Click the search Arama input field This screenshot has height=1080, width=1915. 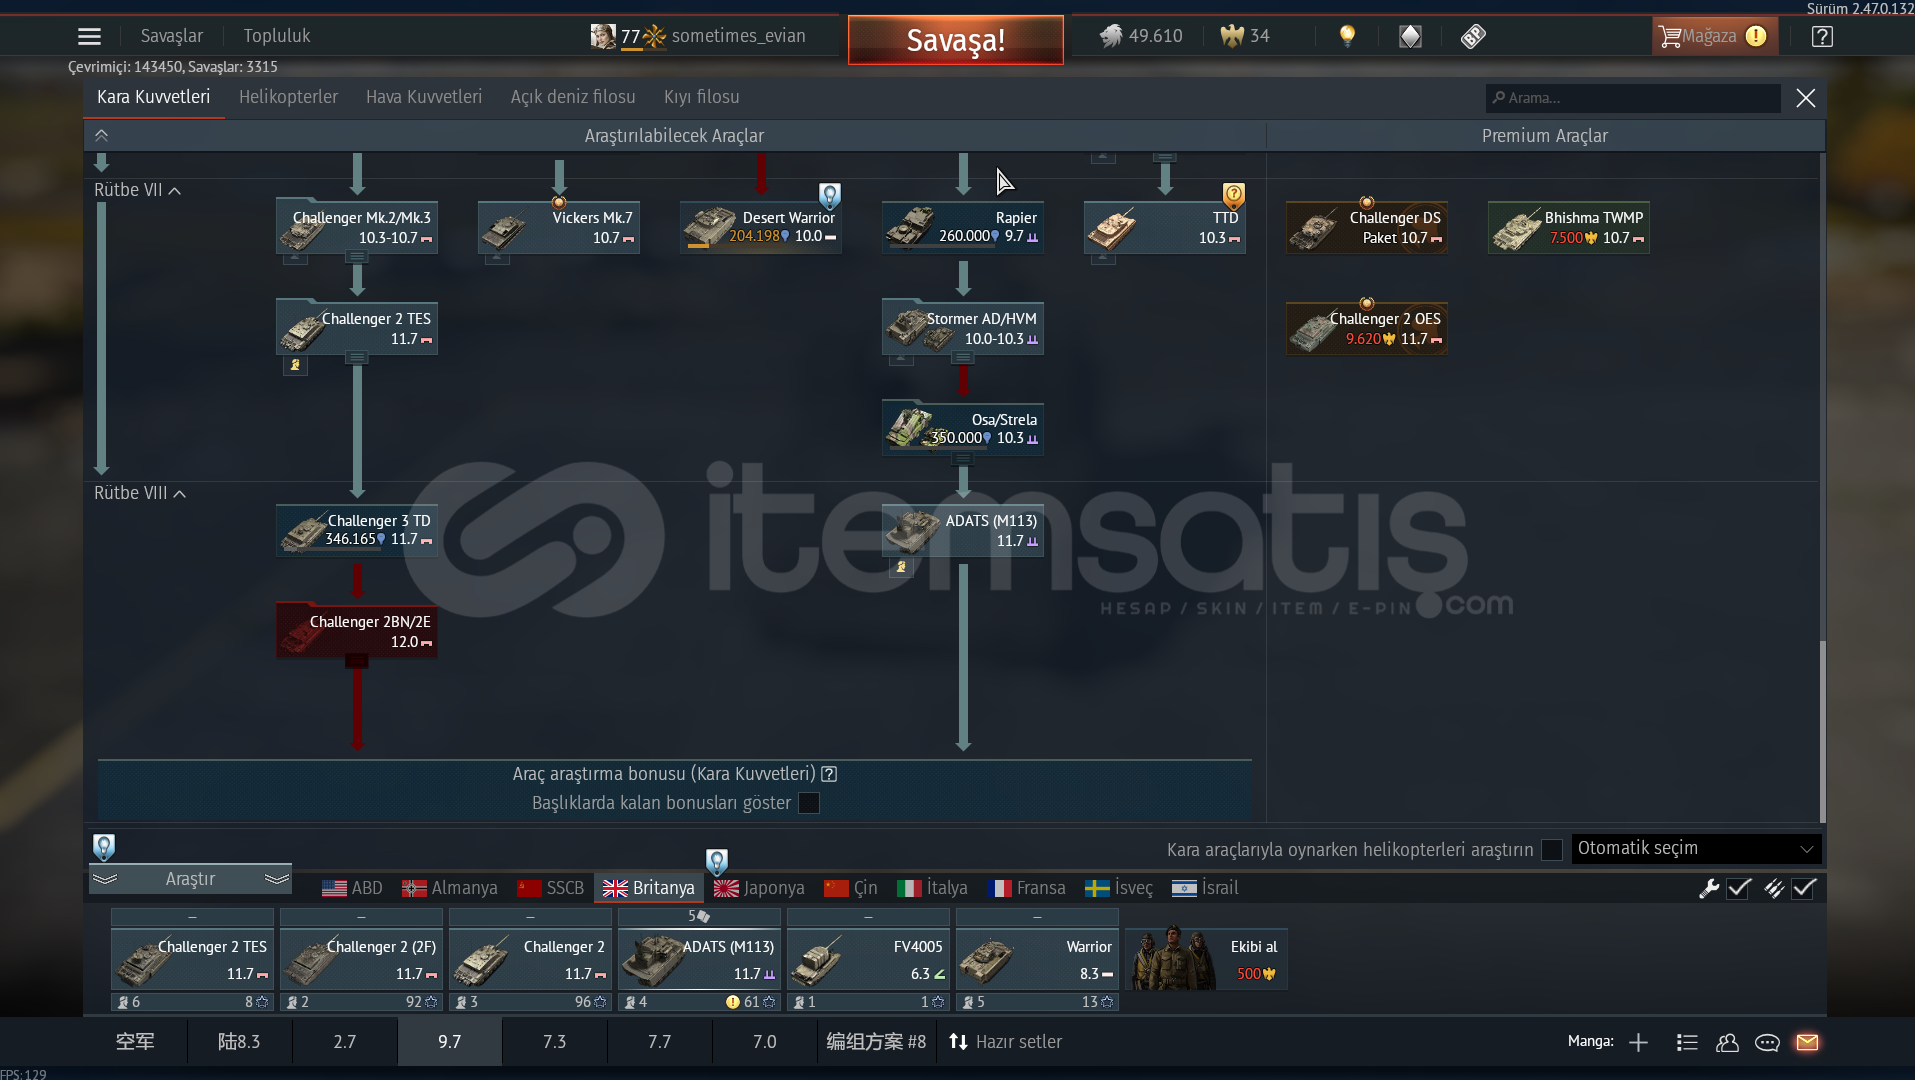tap(1632, 98)
